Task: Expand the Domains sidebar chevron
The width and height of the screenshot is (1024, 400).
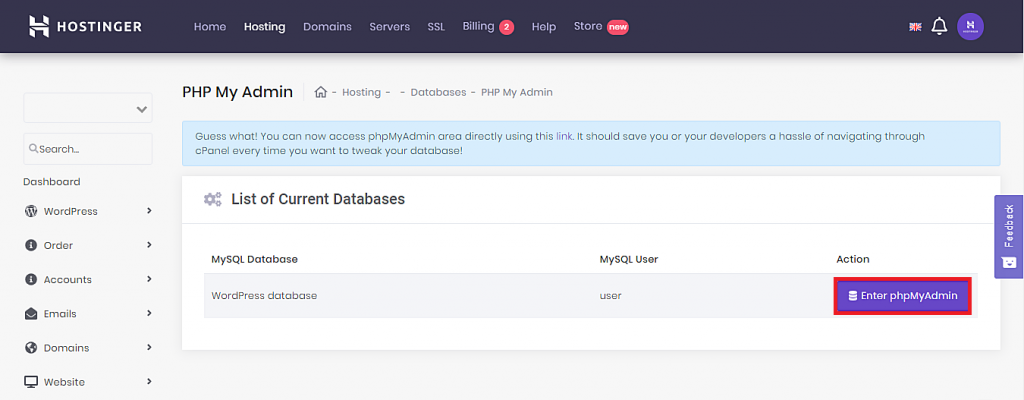Action: (149, 347)
